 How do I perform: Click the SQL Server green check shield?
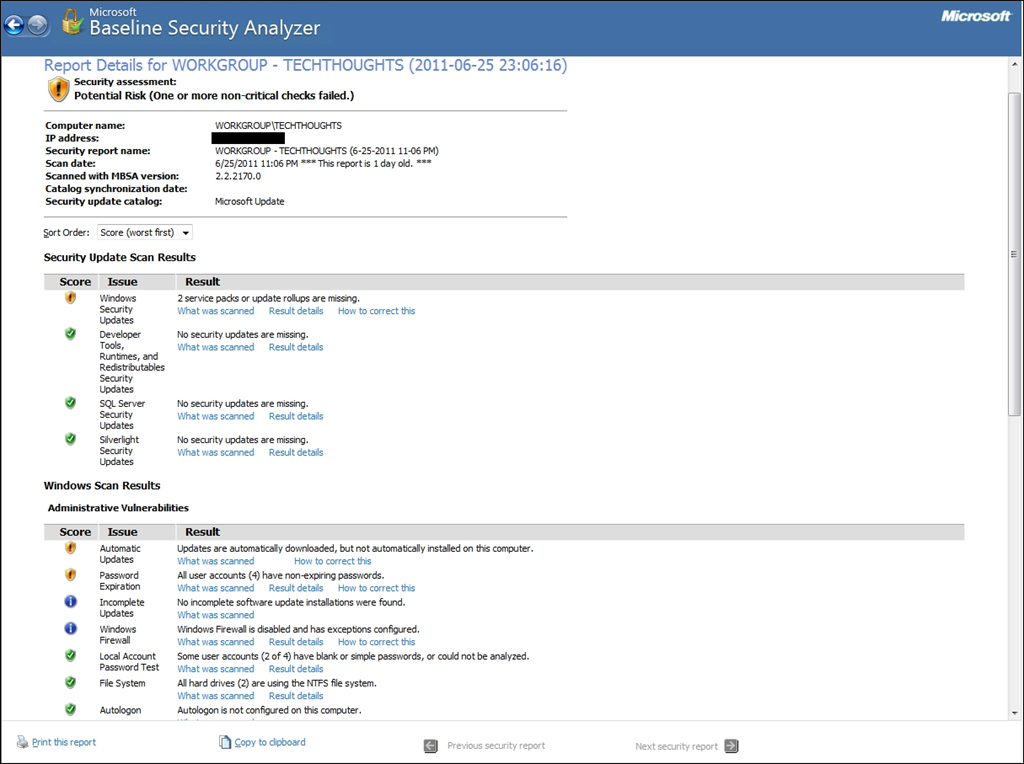[x=71, y=403]
